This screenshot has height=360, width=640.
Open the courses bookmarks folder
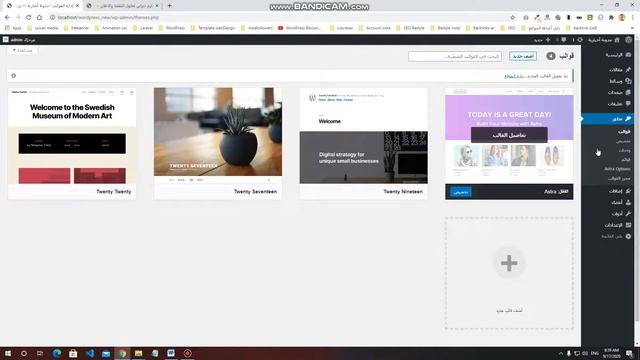[341, 28]
